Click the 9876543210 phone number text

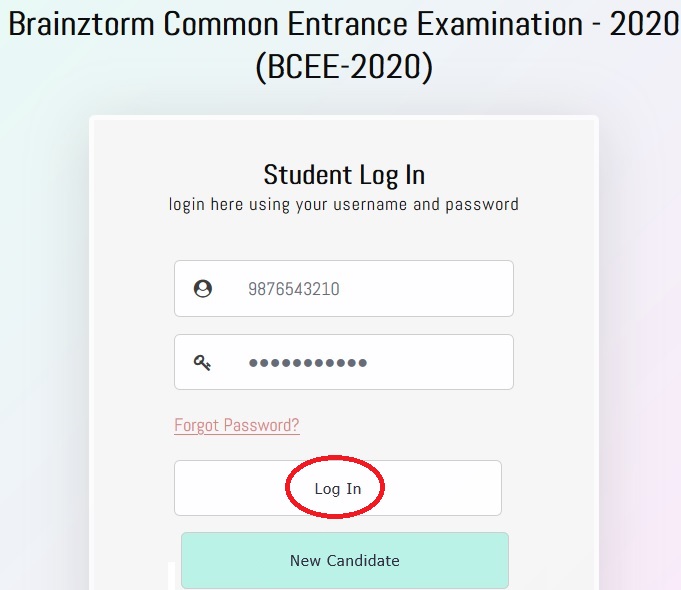294,289
